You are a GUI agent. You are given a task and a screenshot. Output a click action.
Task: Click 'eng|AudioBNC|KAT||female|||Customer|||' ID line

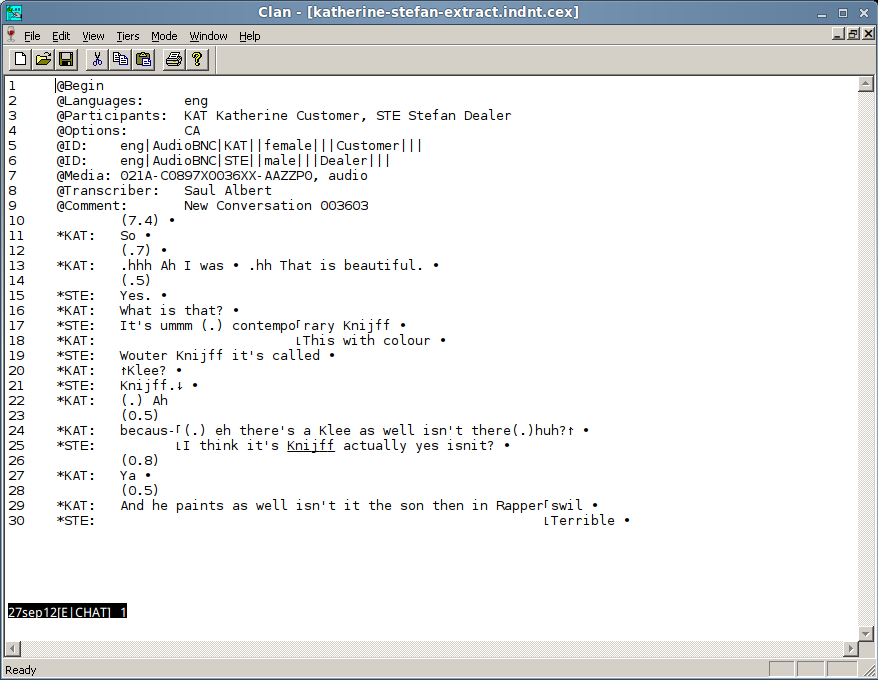[x=271, y=146]
